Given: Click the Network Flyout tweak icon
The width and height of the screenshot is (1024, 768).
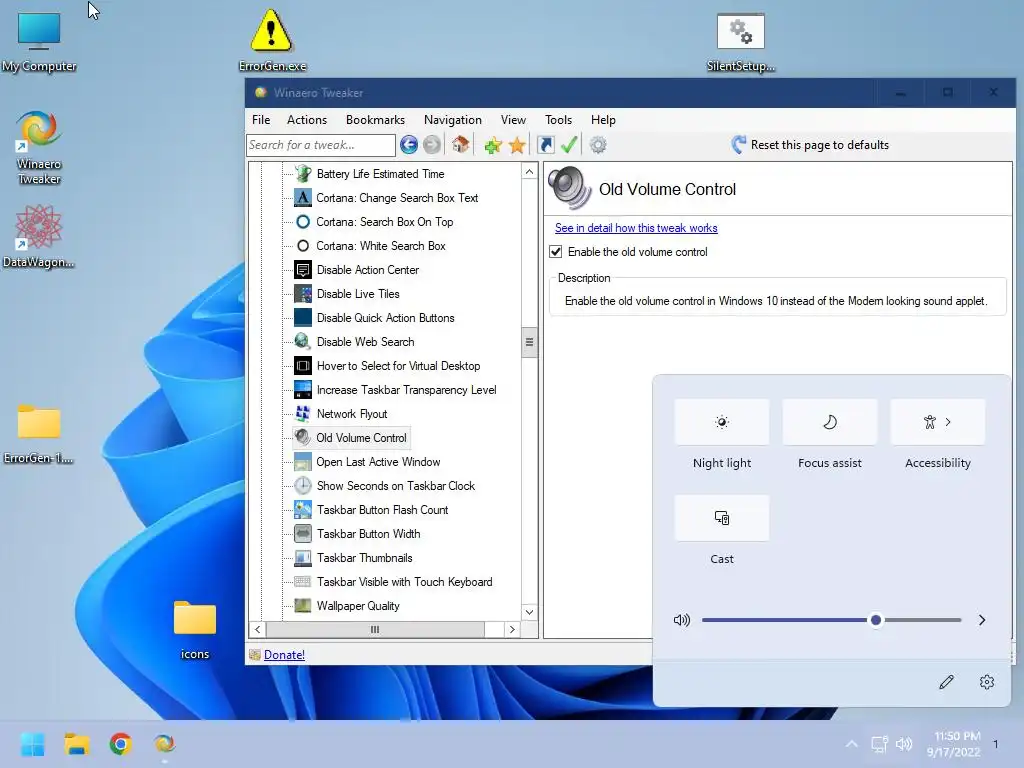Looking at the screenshot, I should (302, 413).
